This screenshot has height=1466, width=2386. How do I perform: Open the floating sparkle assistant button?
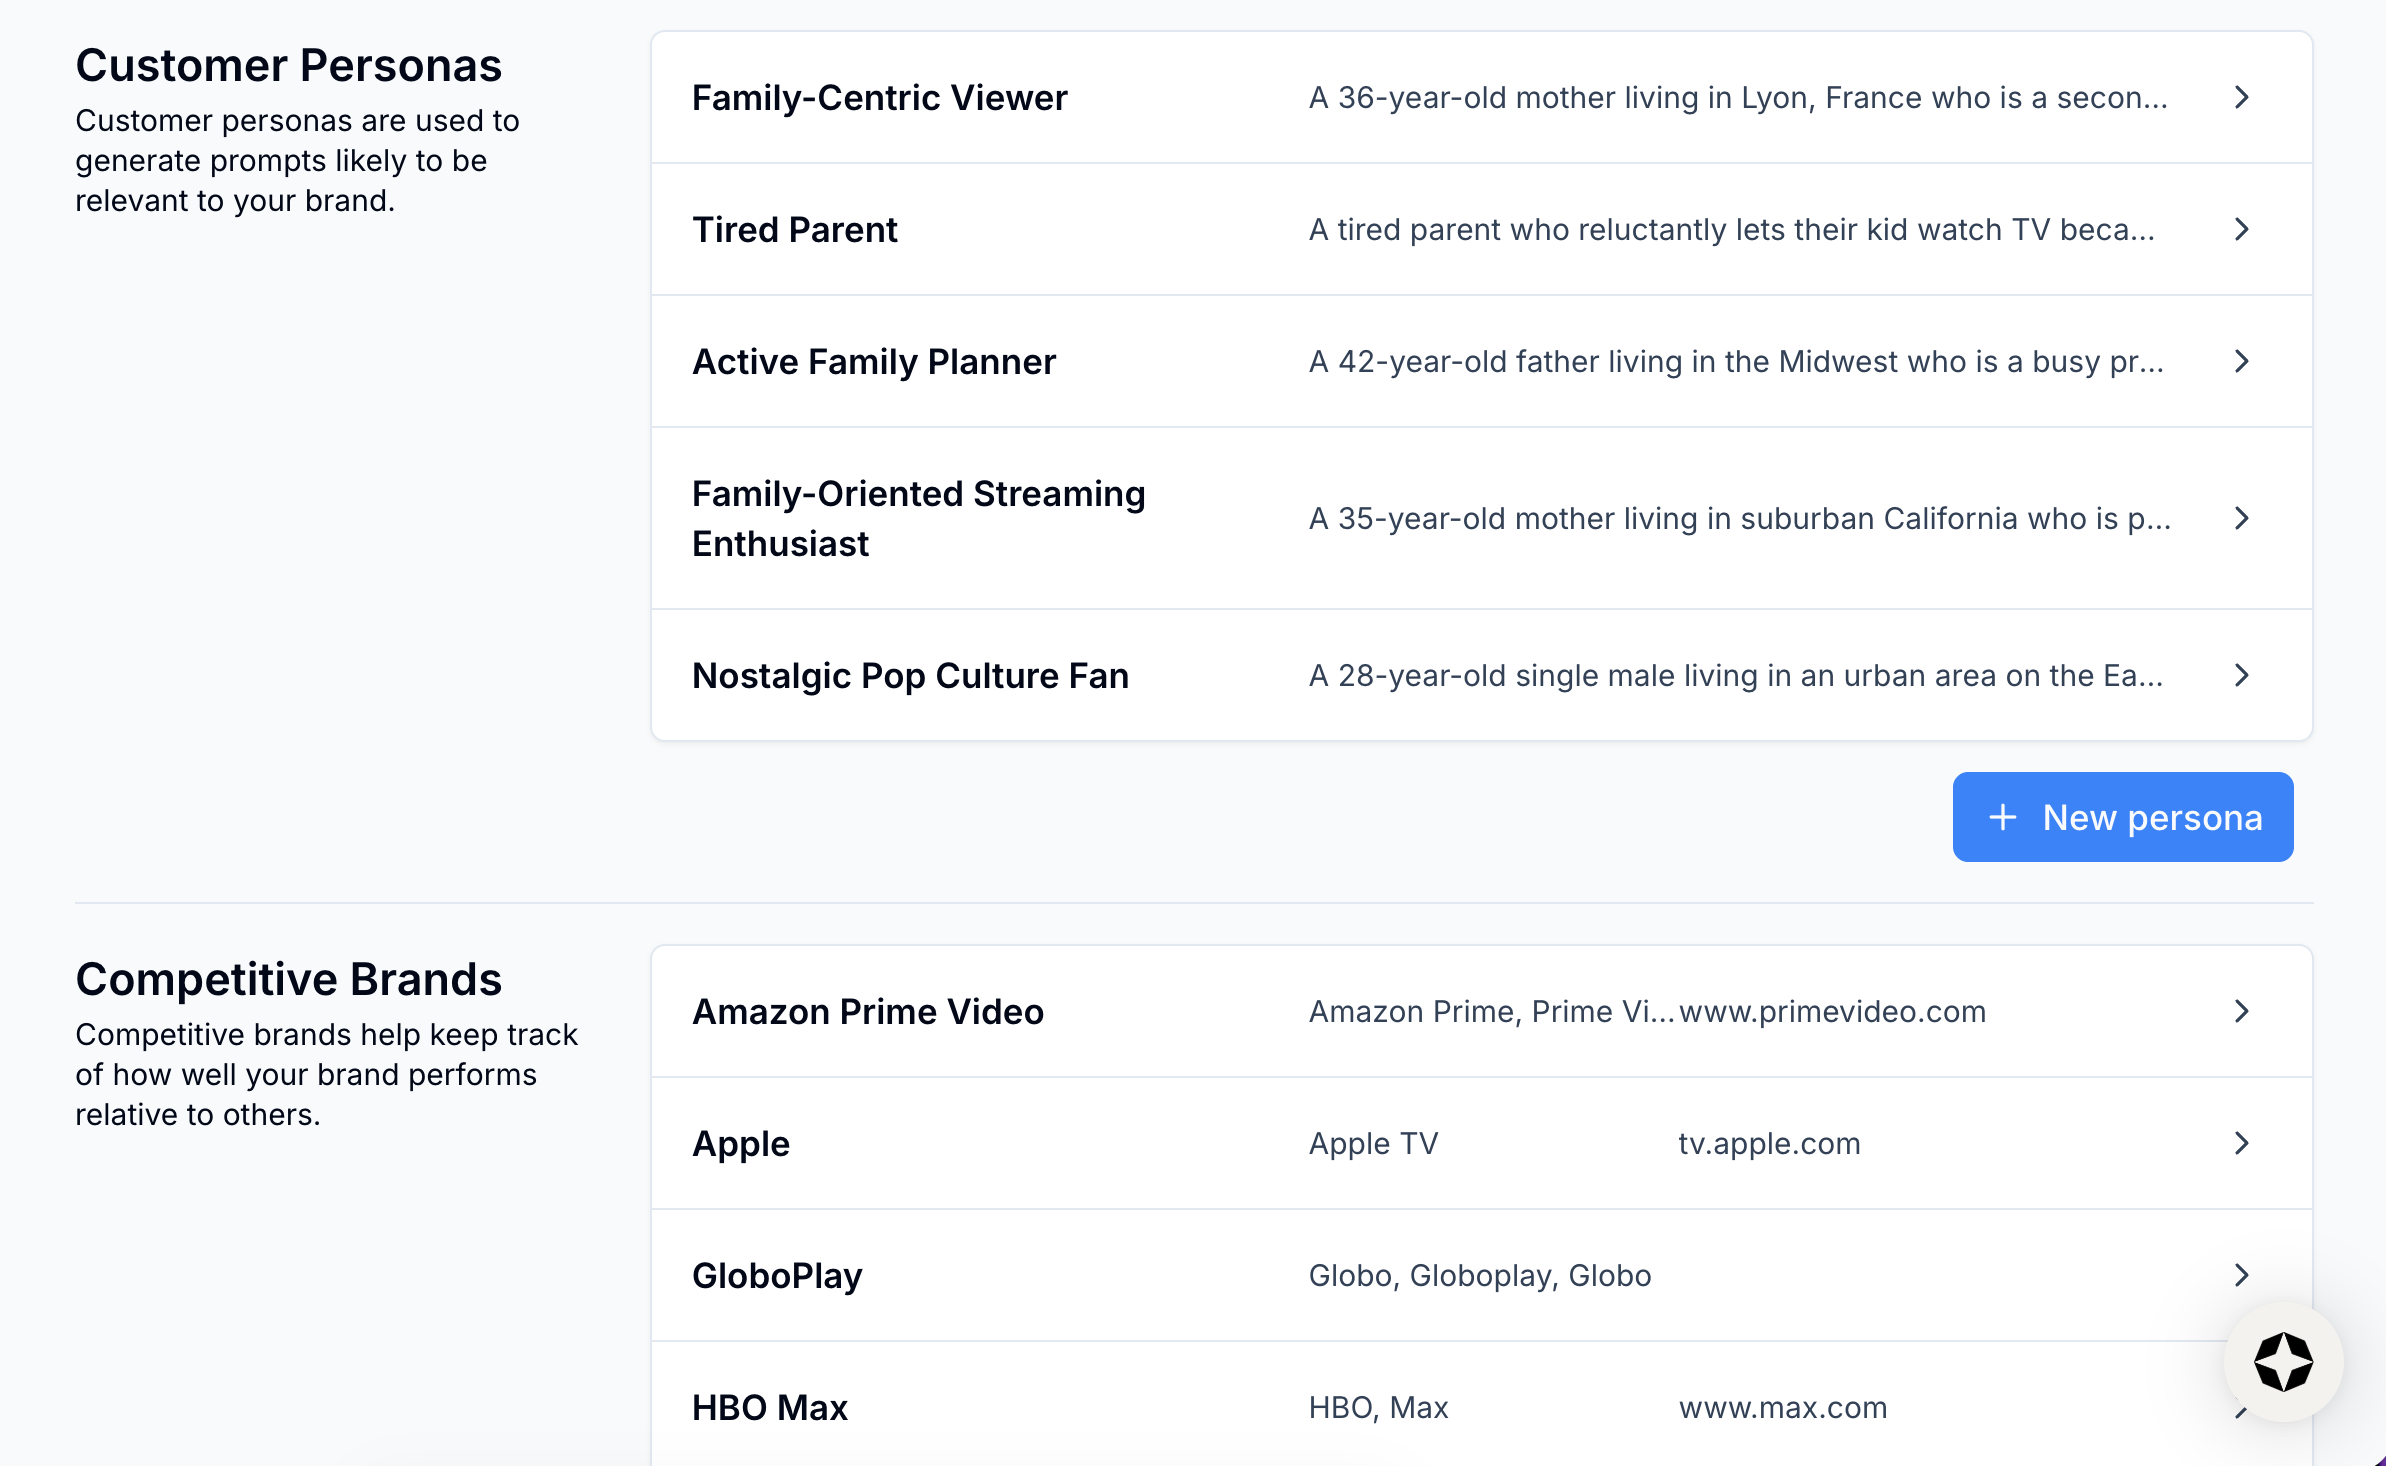(x=2283, y=1361)
